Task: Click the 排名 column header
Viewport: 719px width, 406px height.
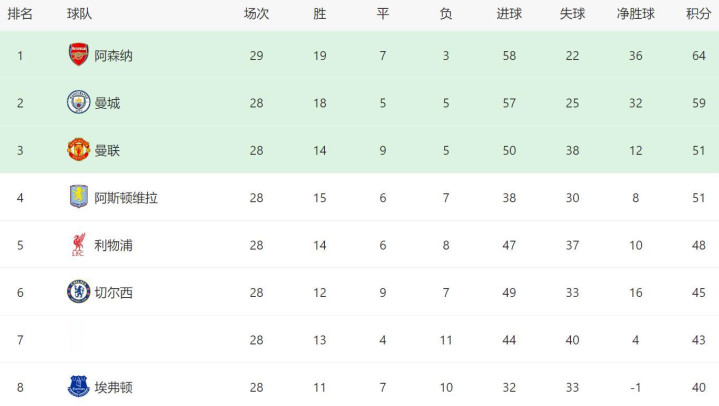Action: [20, 14]
